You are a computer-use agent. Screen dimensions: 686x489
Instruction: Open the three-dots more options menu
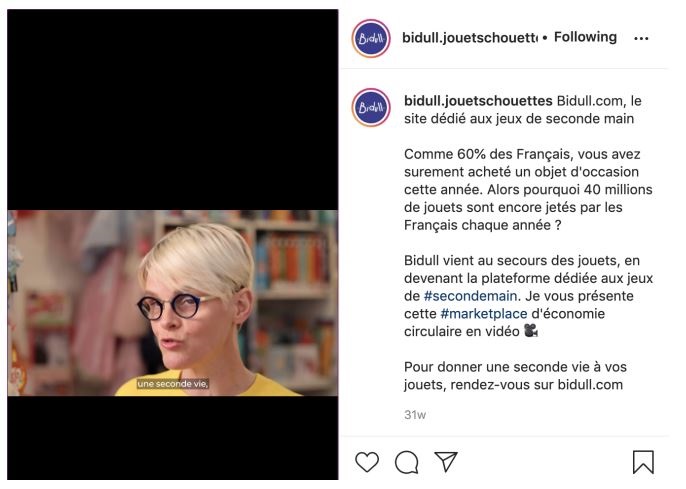(x=641, y=38)
